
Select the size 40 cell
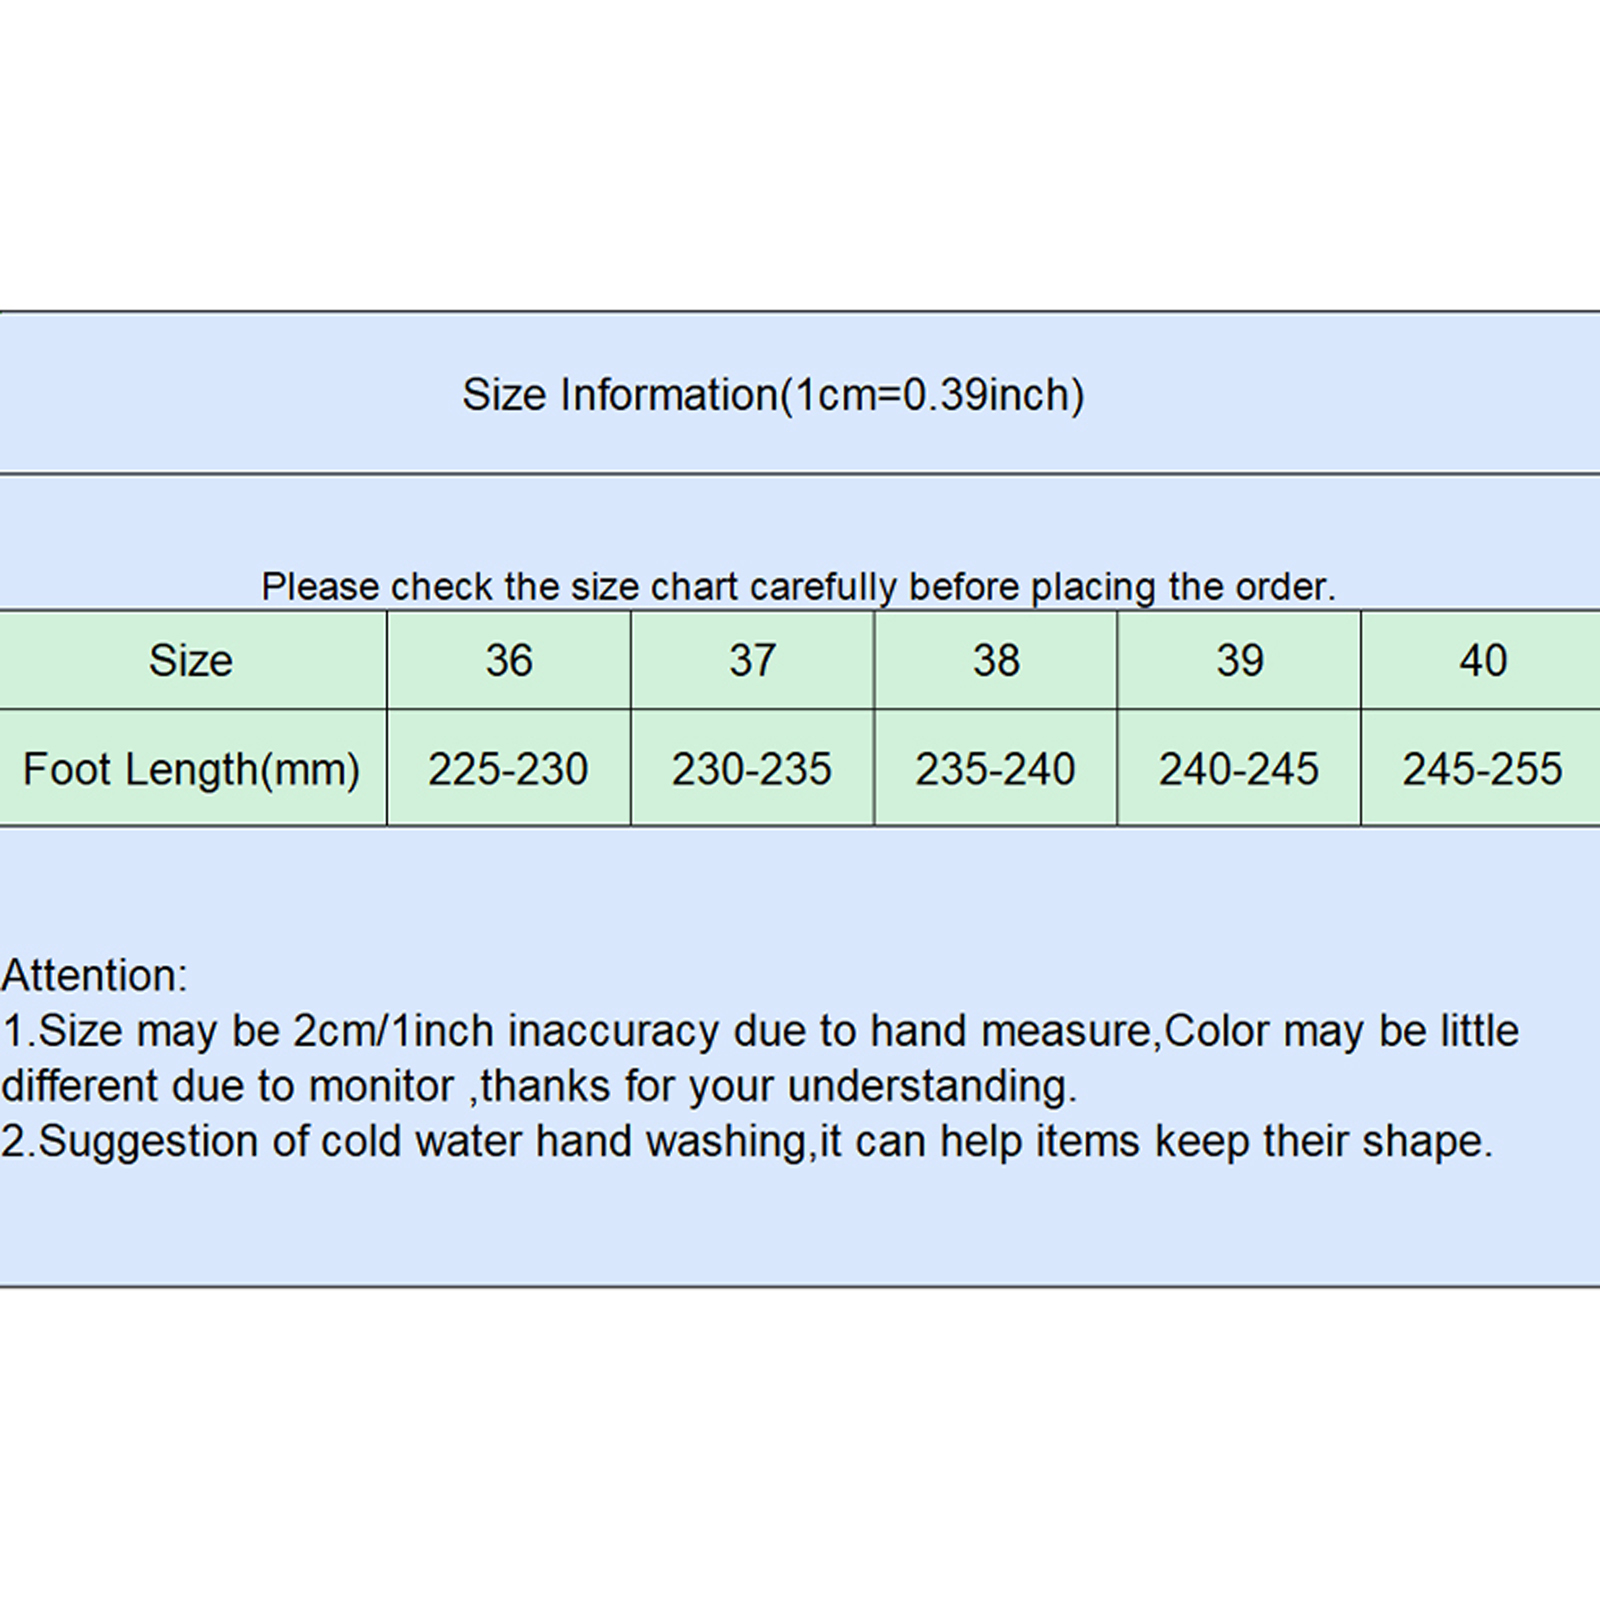(x=1482, y=661)
